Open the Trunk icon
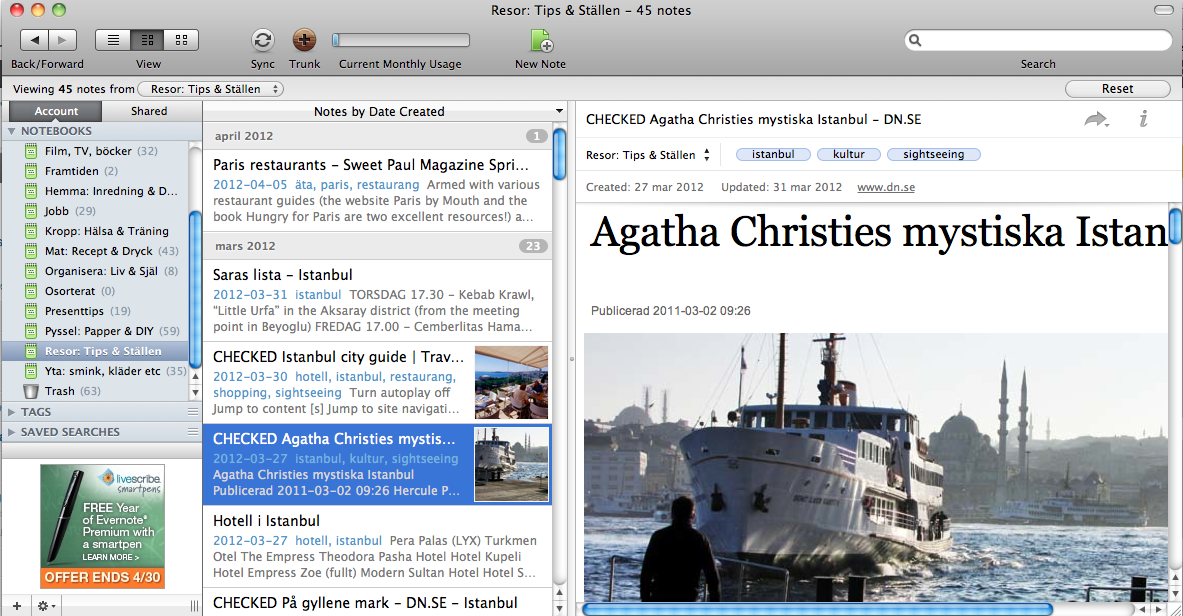Screen dimensions: 1183x616 point(304,40)
